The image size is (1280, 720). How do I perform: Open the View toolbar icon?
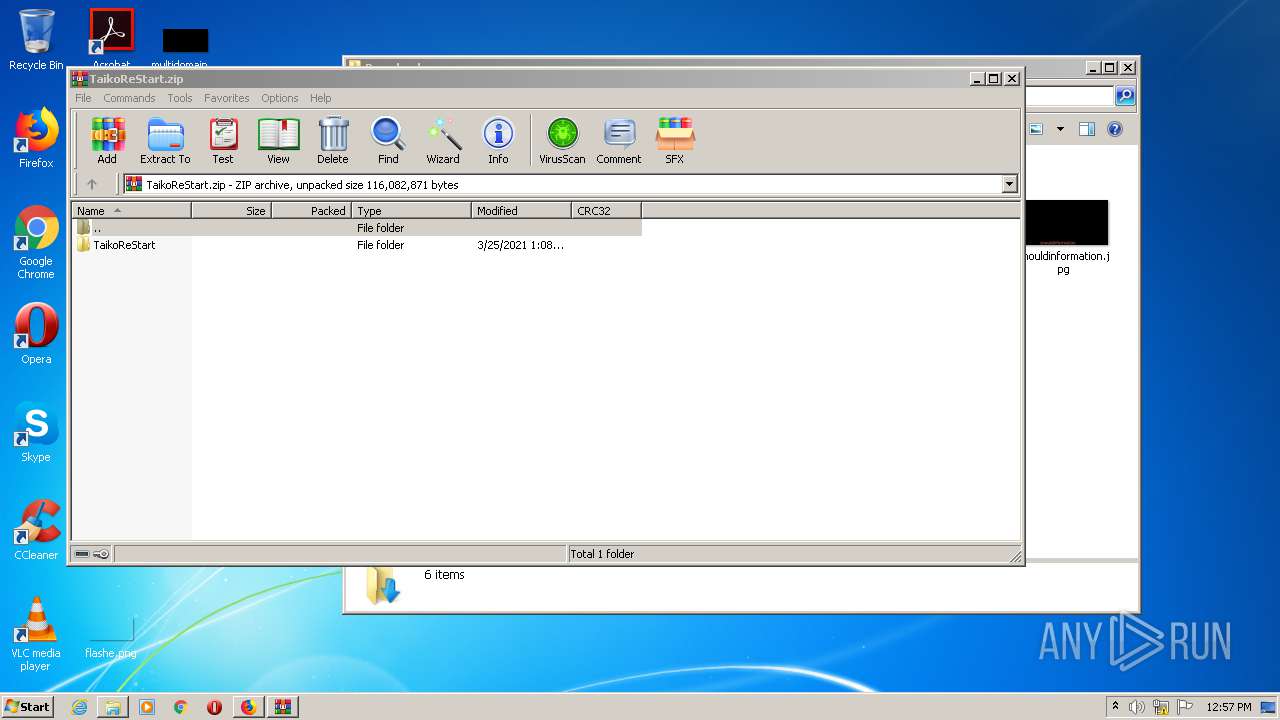tap(278, 141)
